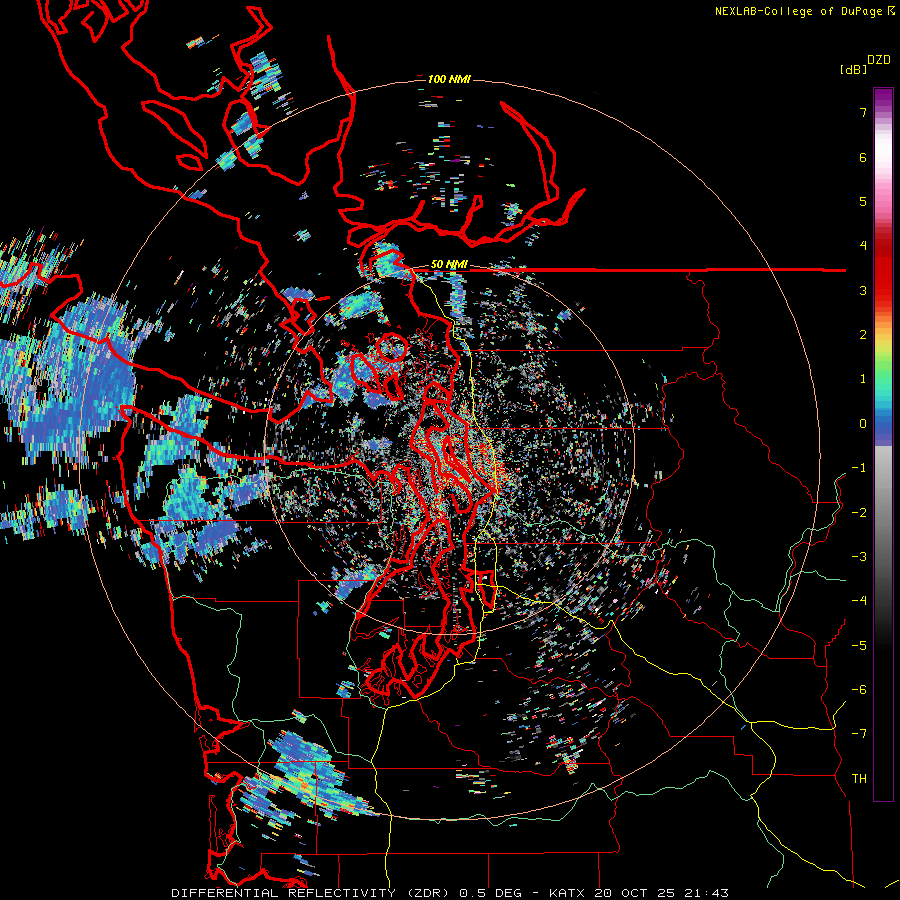Click the -1 dB scale value
This screenshot has height=900, width=900.
(x=859, y=468)
